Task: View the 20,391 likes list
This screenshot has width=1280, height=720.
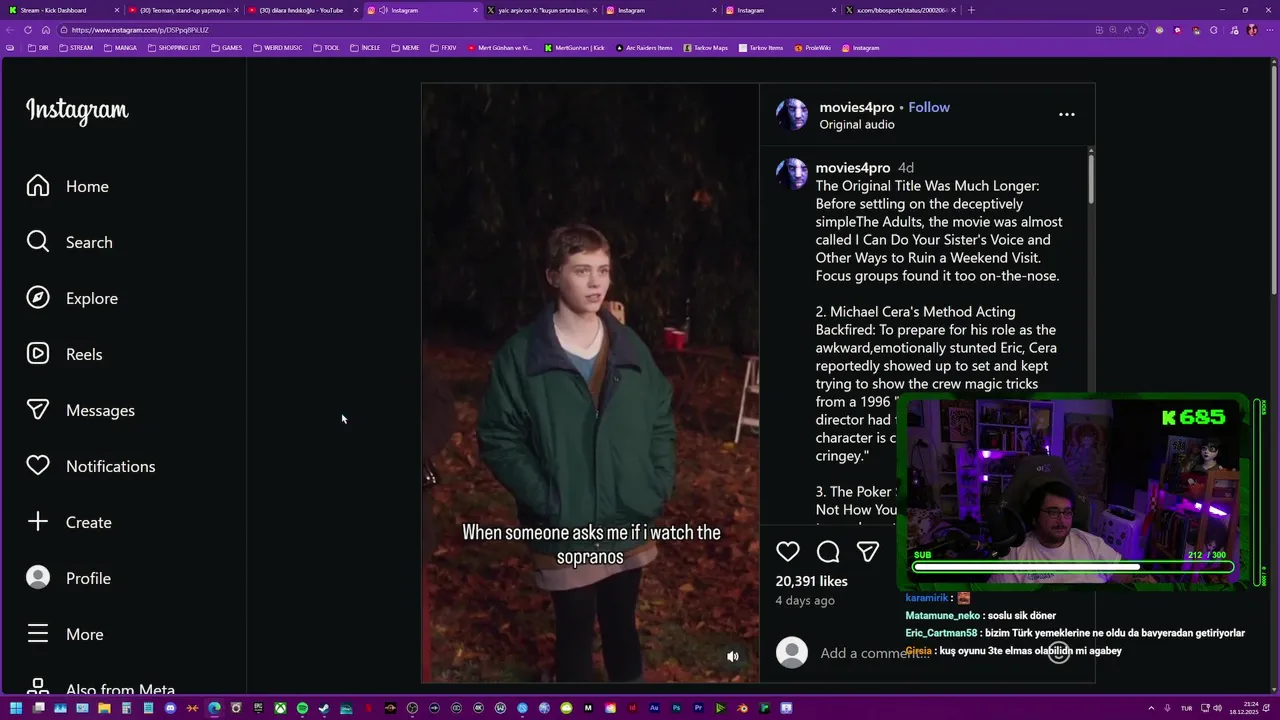Action: coord(811,581)
